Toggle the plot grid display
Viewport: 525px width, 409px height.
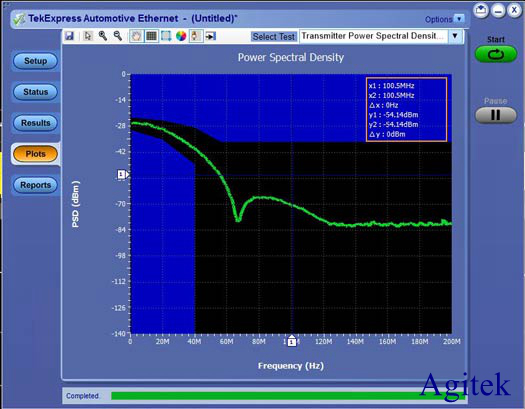(x=151, y=36)
